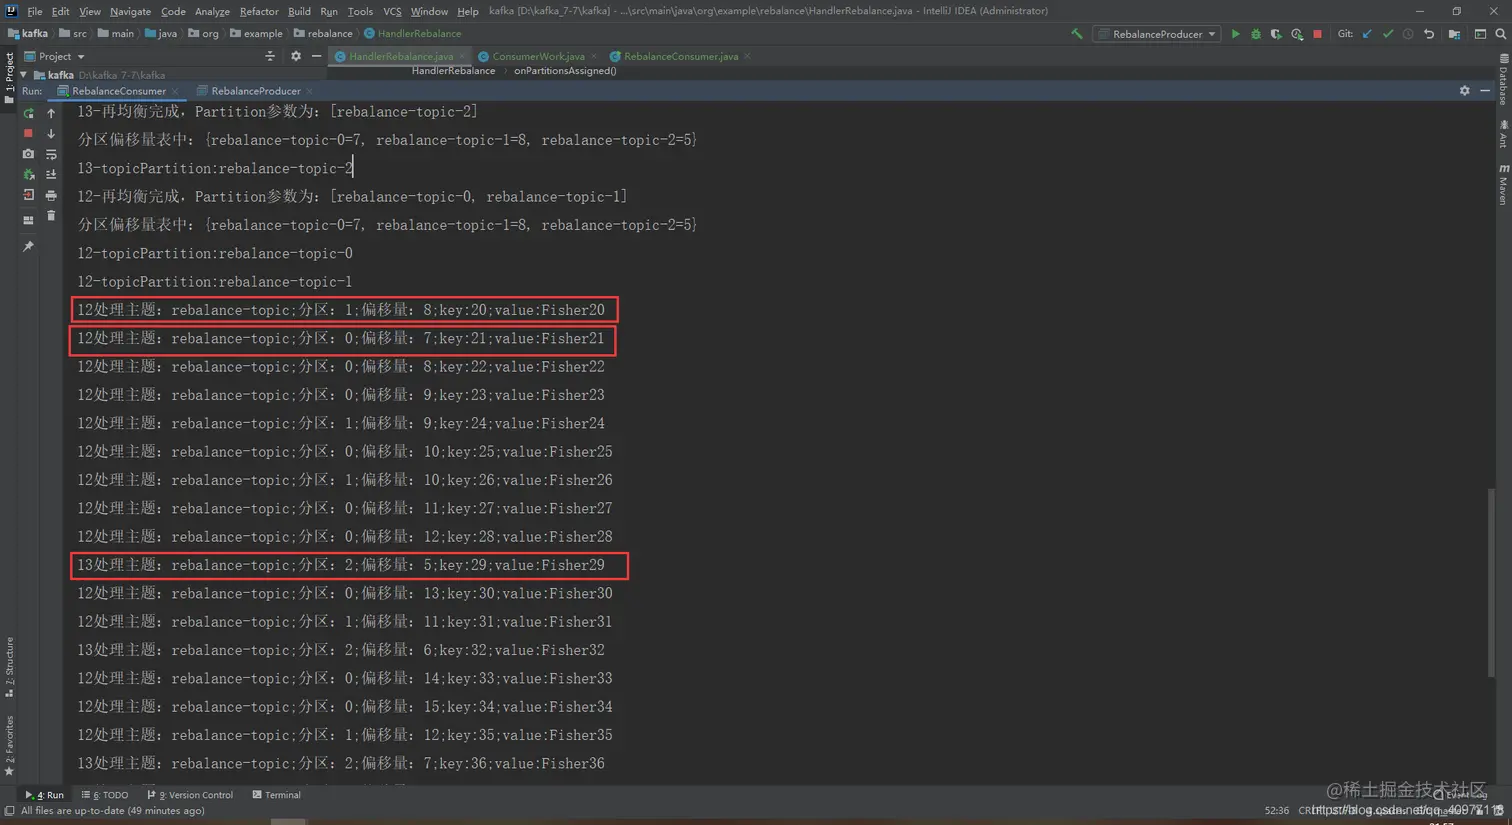Open the RebalanceConsumer.java editor tab
This screenshot has width=1512, height=825.
click(680, 57)
